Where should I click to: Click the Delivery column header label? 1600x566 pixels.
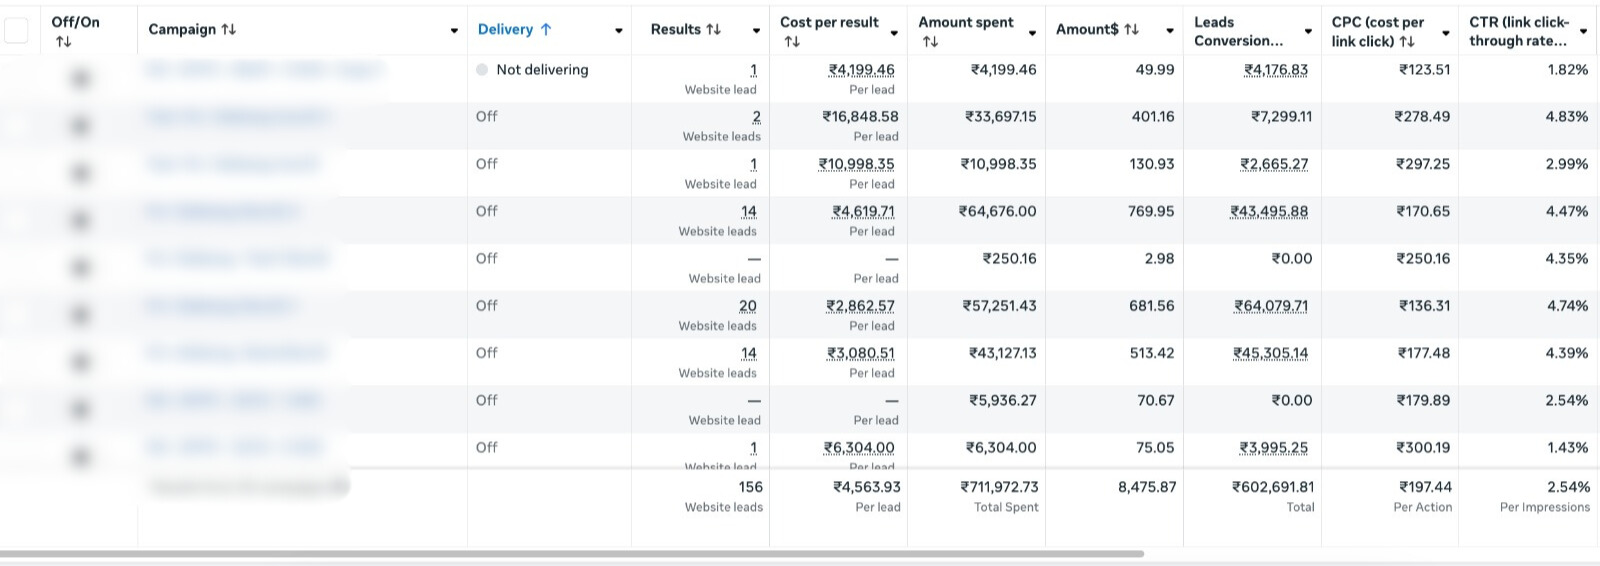pyautogui.click(x=505, y=30)
